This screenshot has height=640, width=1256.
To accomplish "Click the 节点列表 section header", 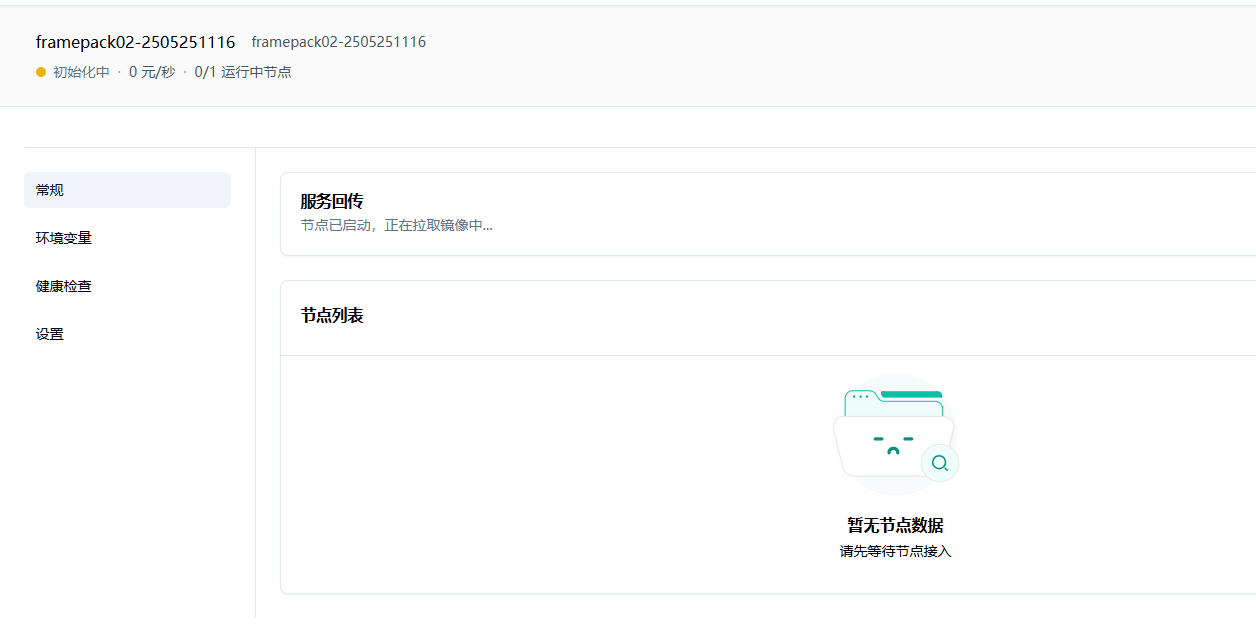I will (x=331, y=316).
